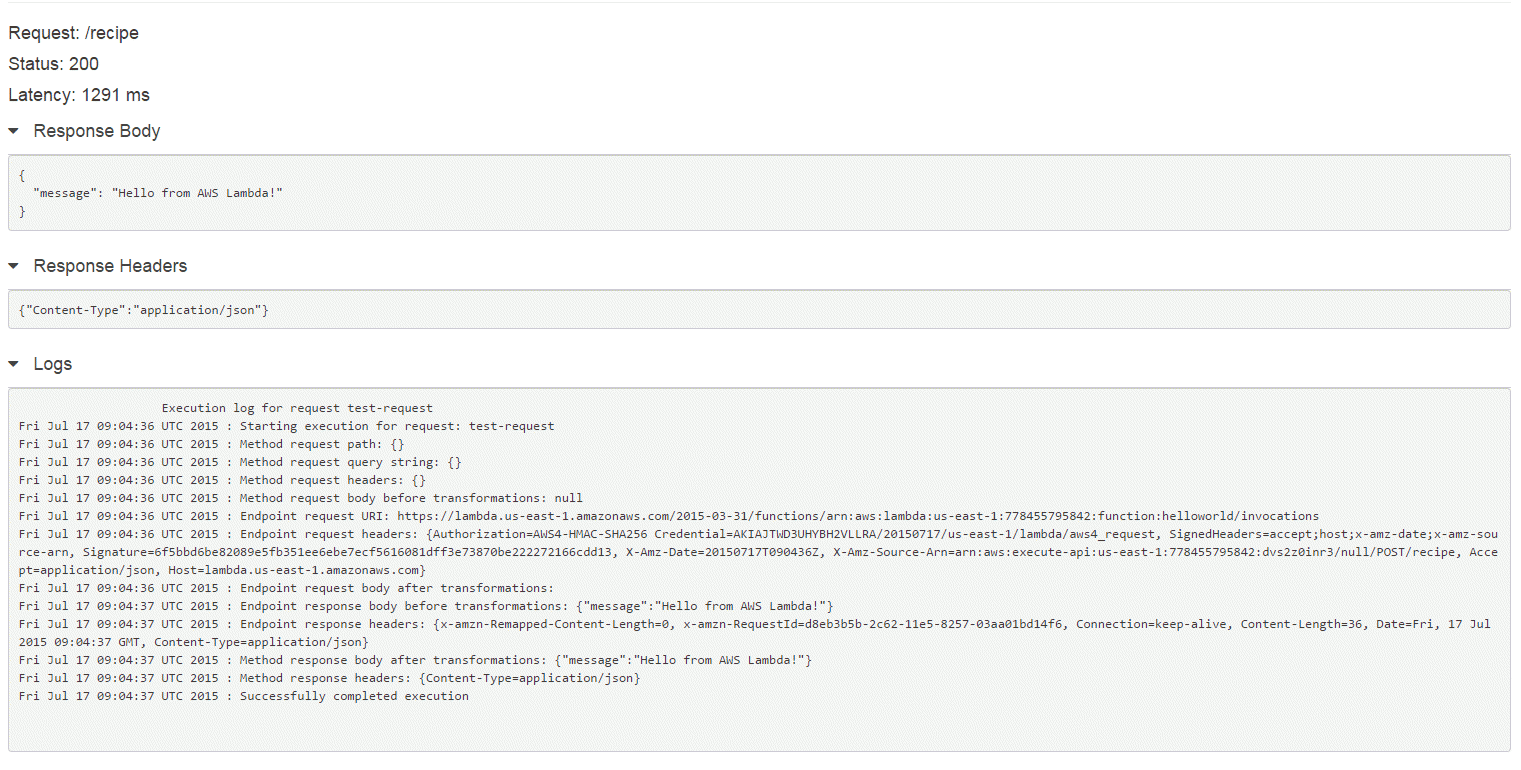1521x770 pixels.
Task: Click the 'Method request path: {}' log line
Action: [x=211, y=444]
